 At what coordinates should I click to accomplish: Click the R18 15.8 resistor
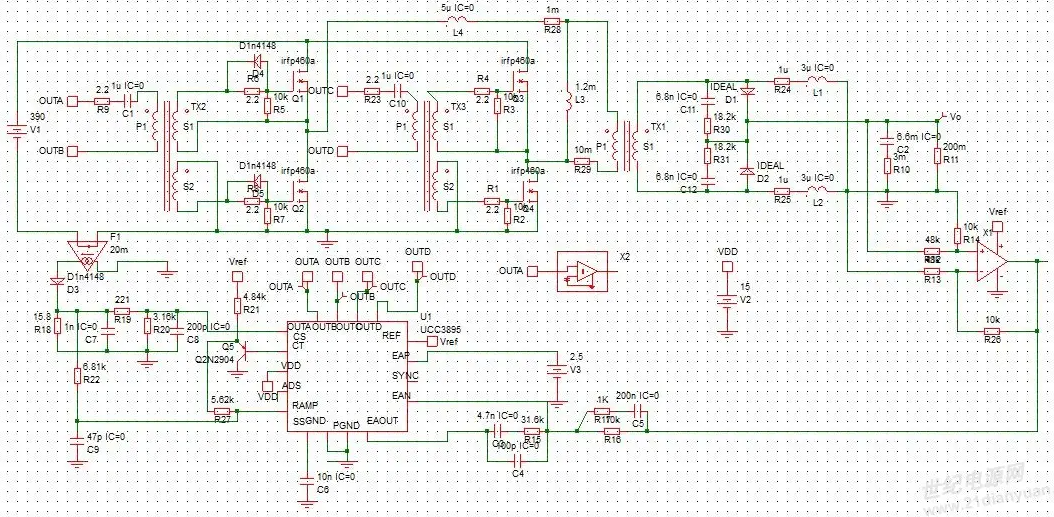(58, 326)
